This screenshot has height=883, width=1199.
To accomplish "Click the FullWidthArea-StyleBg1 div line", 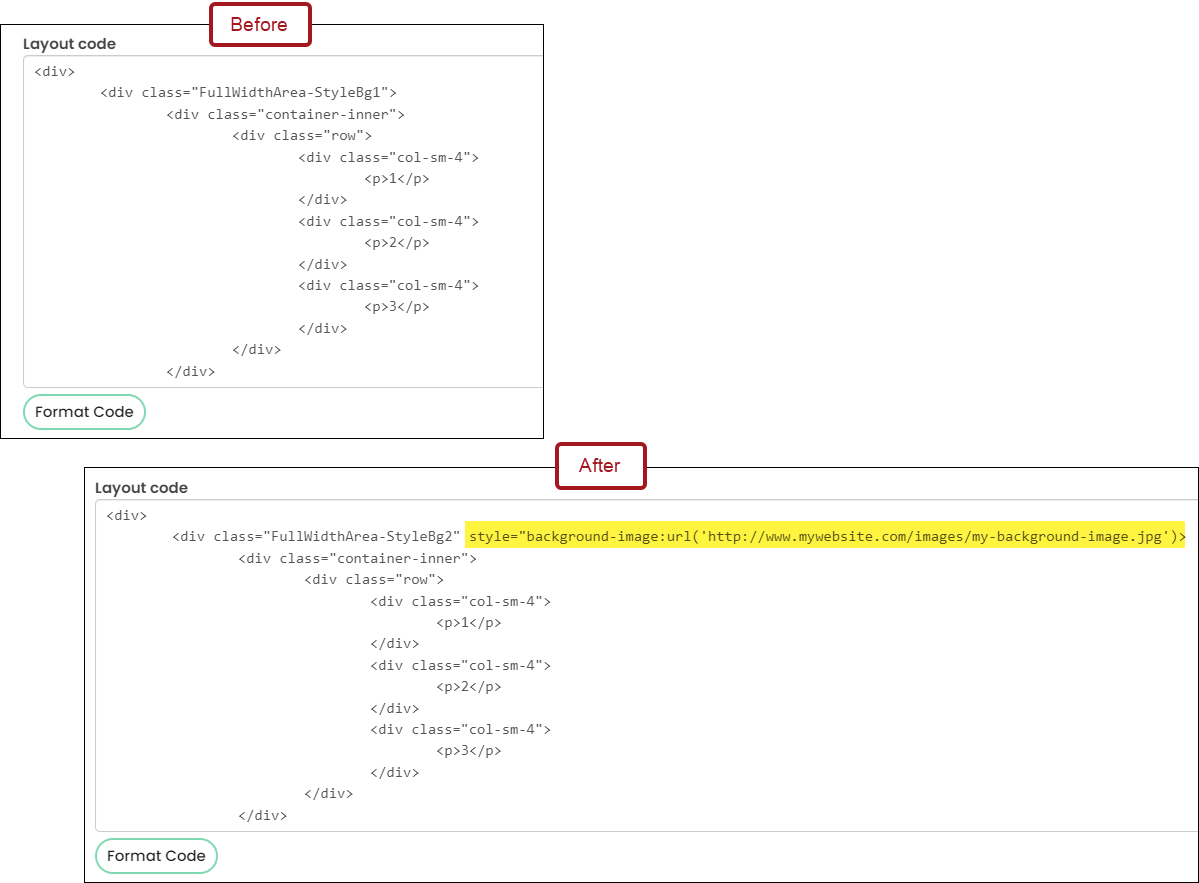I will pyautogui.click(x=249, y=93).
